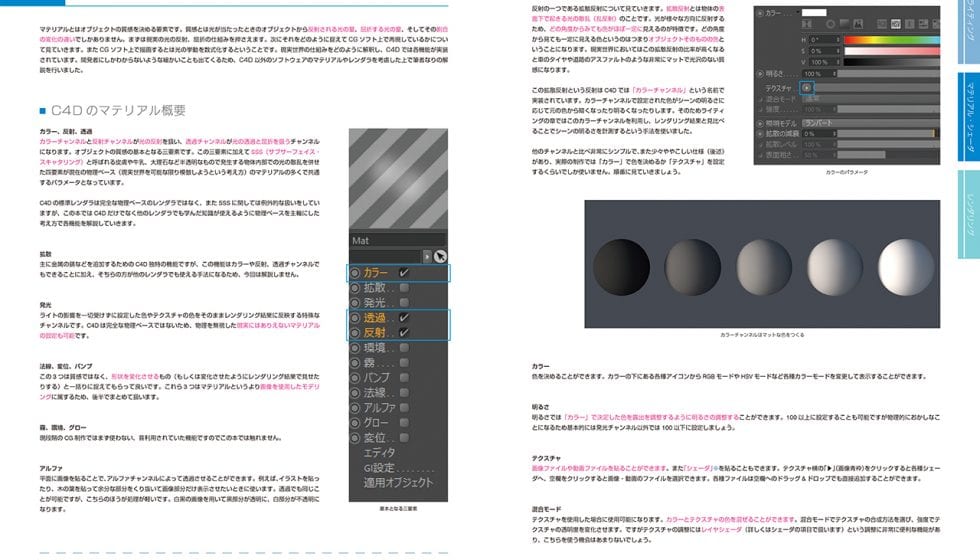
Task: Click the arrow-cursor pick icon beside Mat field
Action: 440,256
